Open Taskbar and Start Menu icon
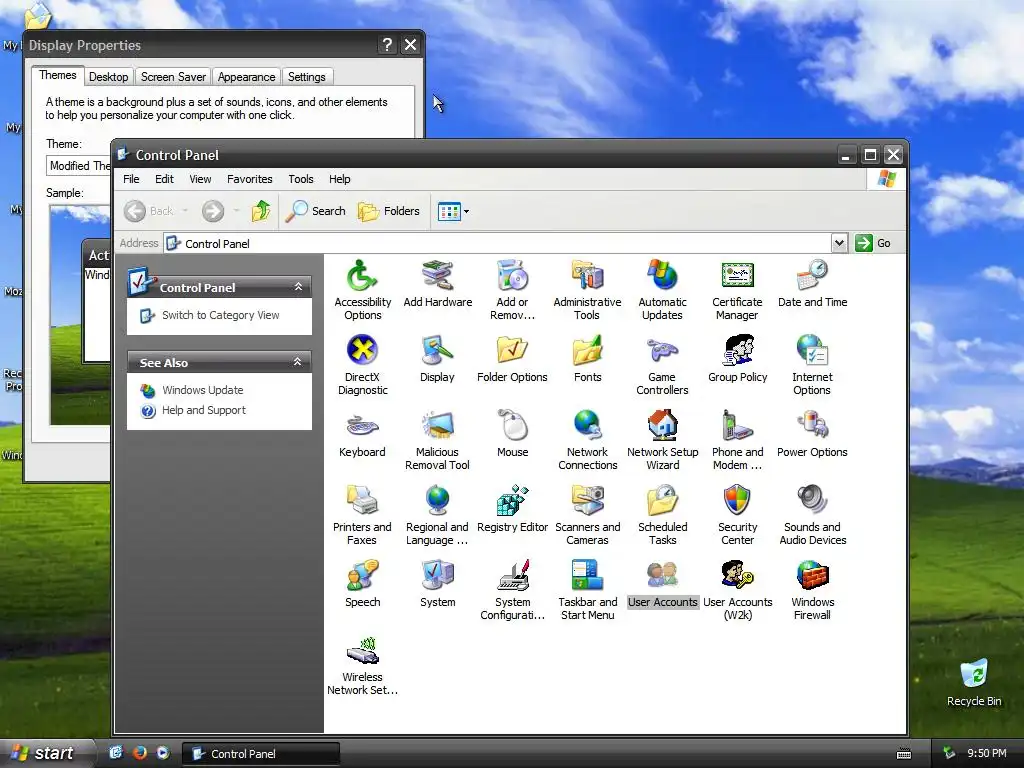 [587, 576]
